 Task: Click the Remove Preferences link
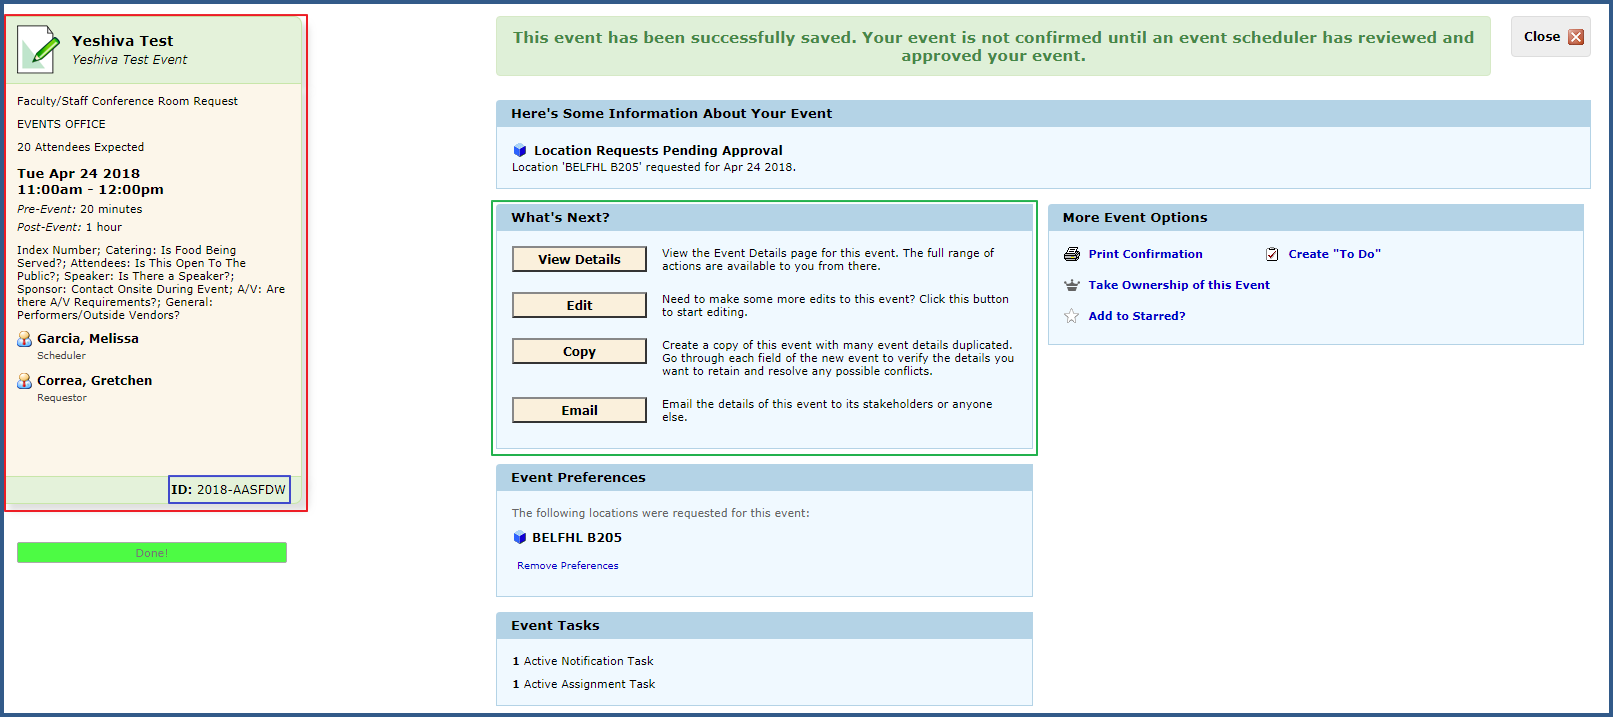coord(567,566)
